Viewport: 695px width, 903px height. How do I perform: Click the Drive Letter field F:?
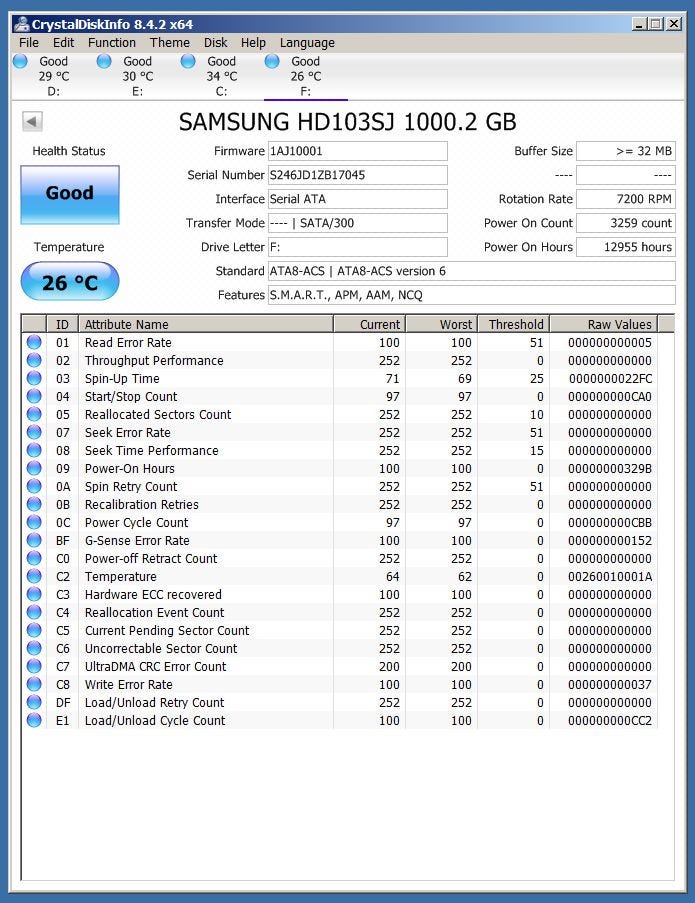pyautogui.click(x=358, y=247)
